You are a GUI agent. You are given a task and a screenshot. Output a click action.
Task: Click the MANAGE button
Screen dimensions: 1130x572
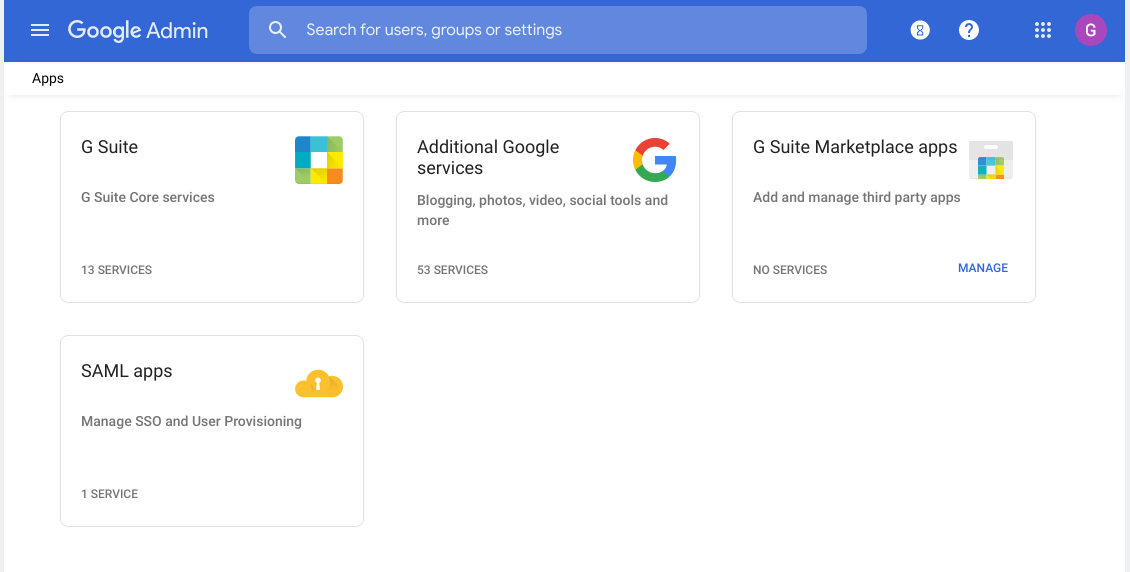tap(983, 268)
